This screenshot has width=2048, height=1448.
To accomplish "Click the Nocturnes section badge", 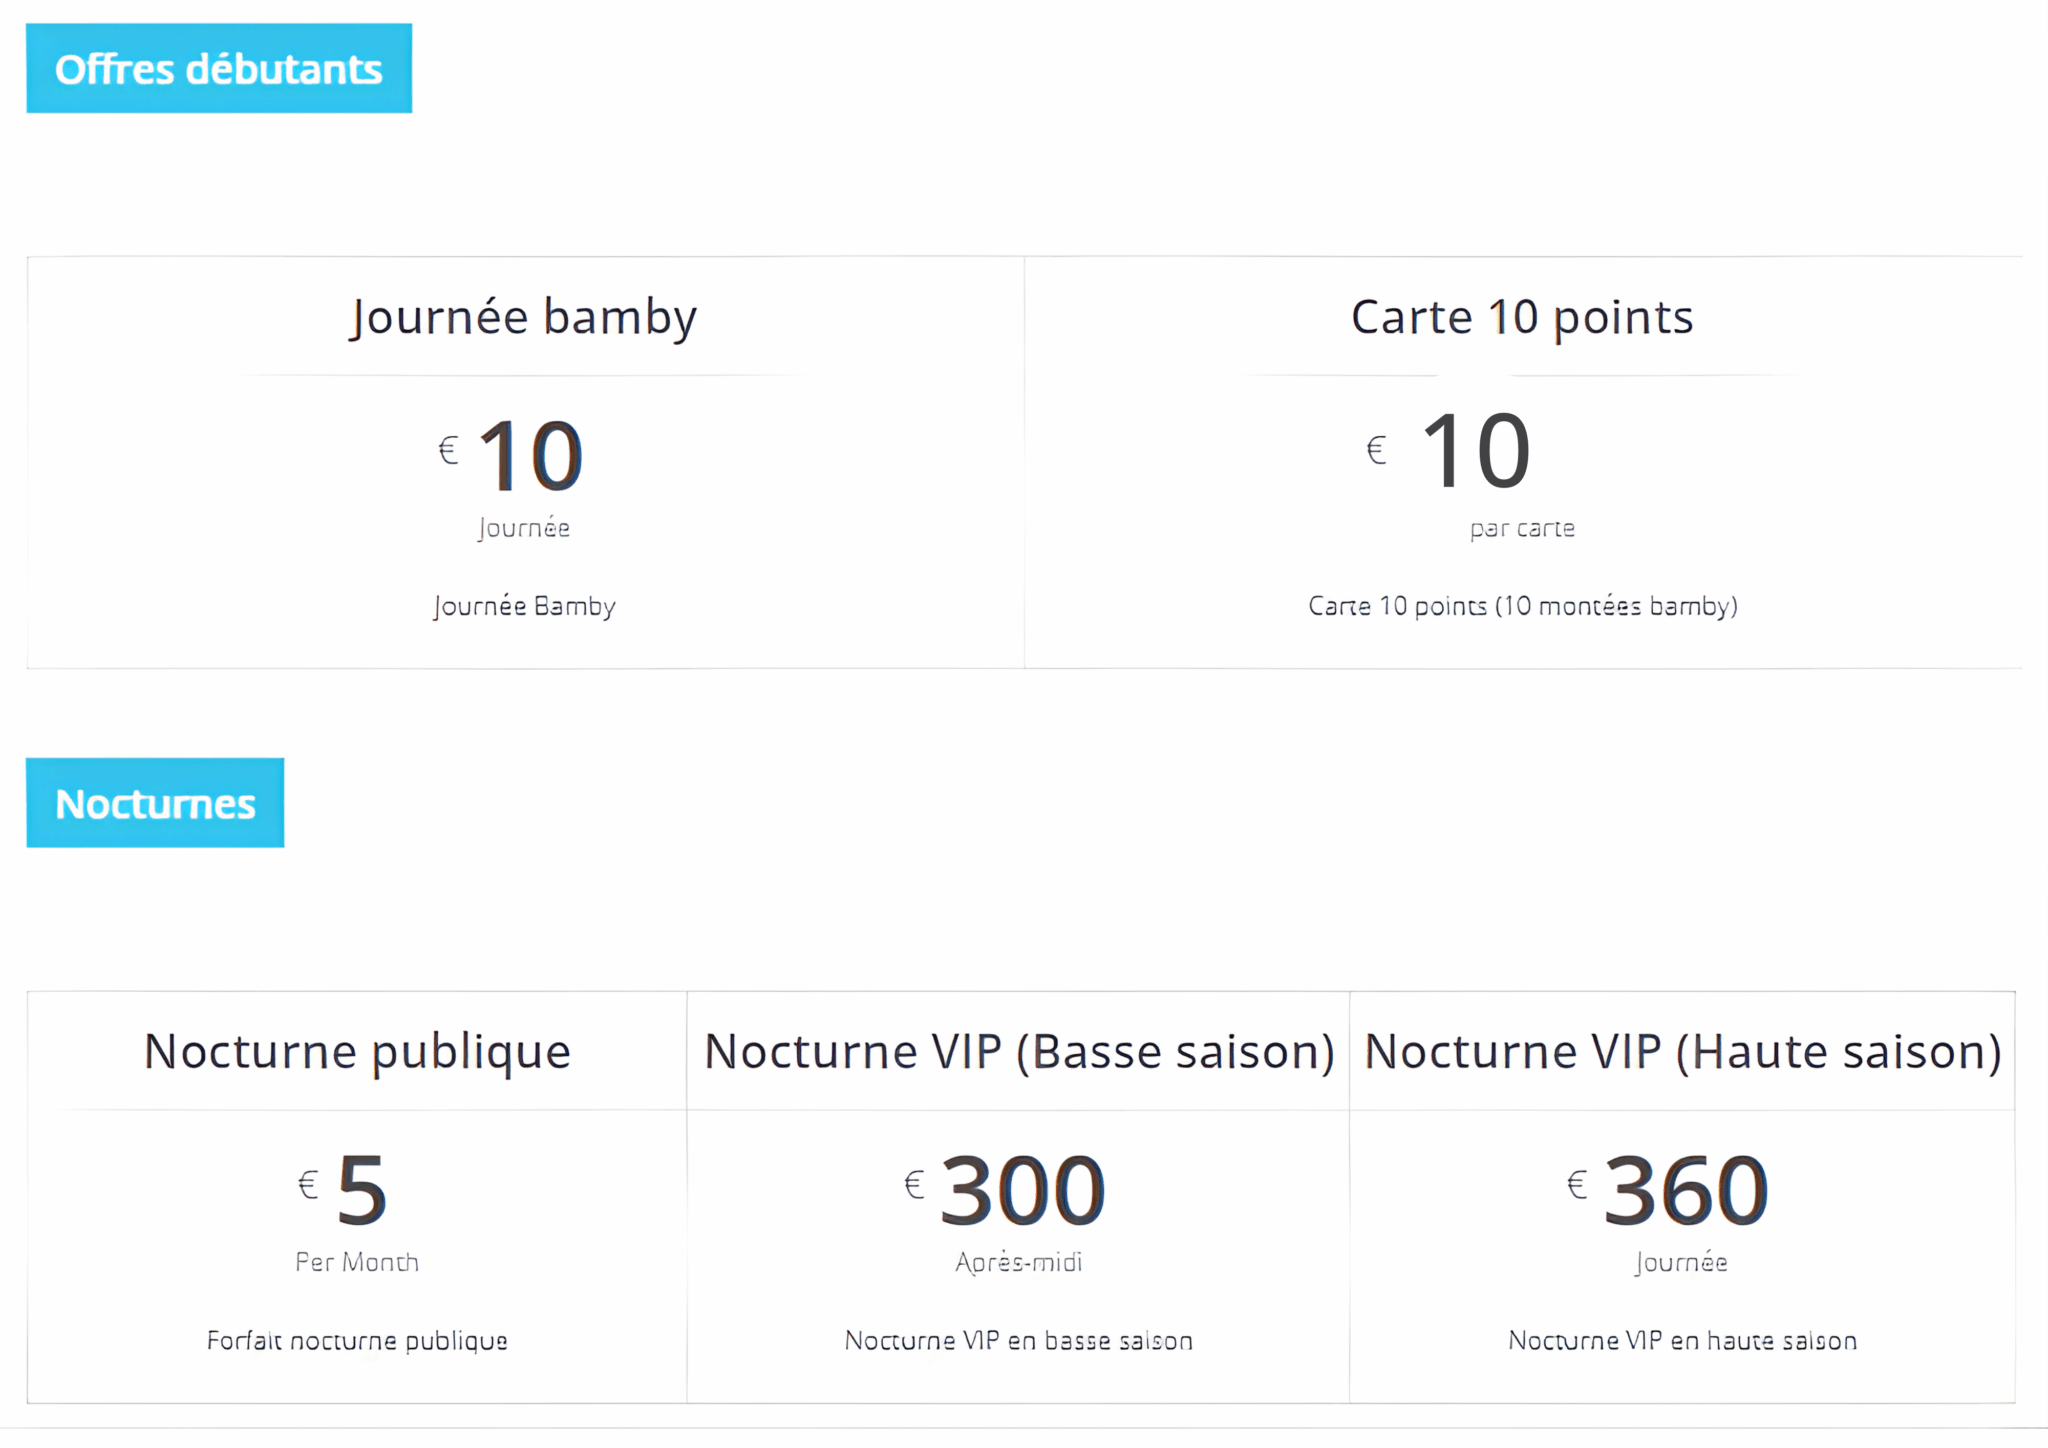I will pos(155,803).
